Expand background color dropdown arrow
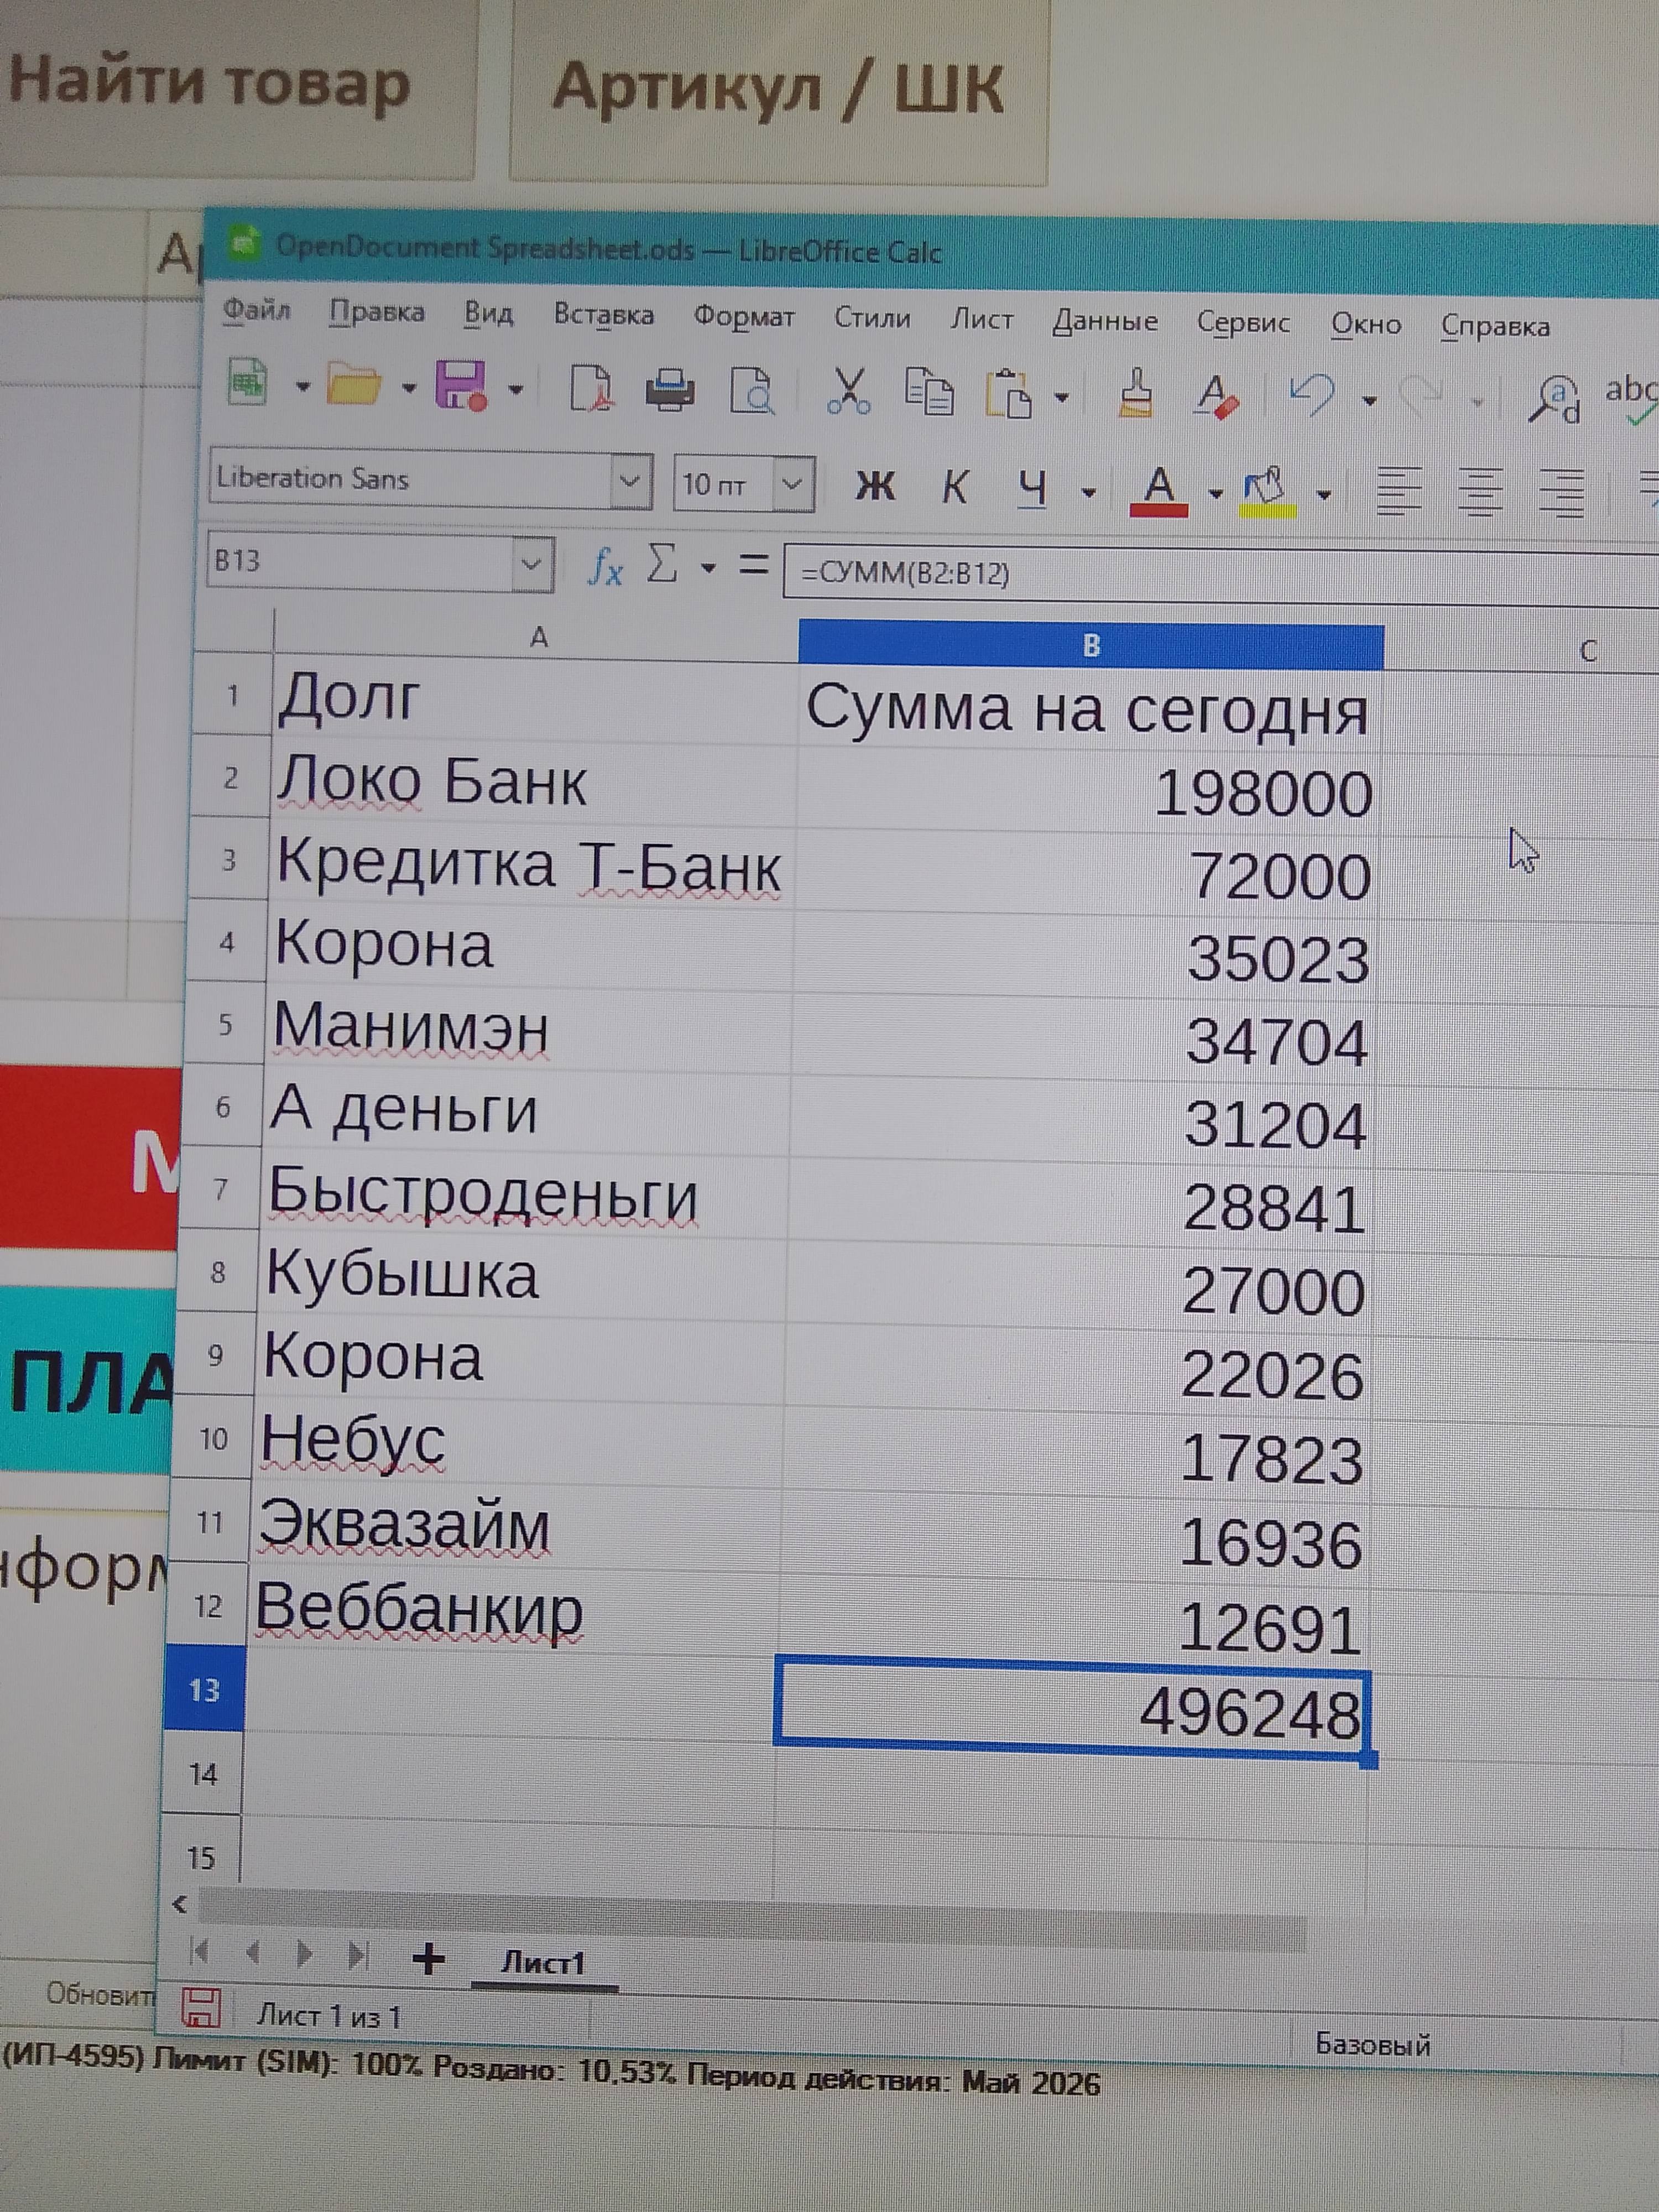Screen dimensions: 1659x2212 (x=1324, y=494)
